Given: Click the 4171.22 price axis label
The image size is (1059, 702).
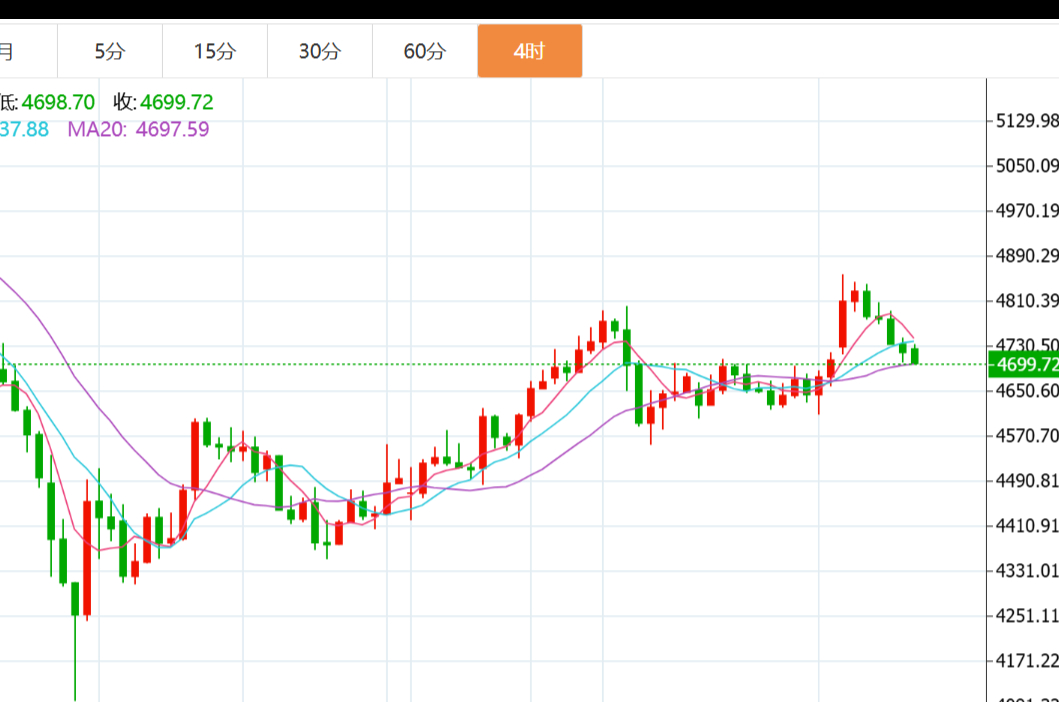Looking at the screenshot, I should click(x=1026, y=661).
